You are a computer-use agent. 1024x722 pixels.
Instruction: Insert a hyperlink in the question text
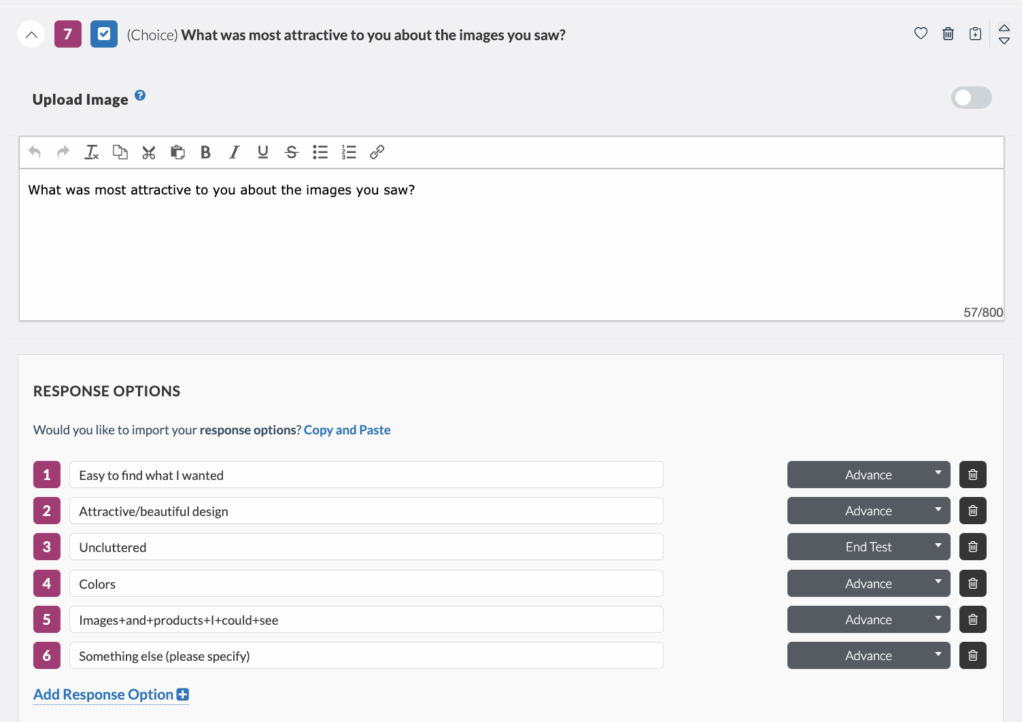pyautogui.click(x=377, y=152)
